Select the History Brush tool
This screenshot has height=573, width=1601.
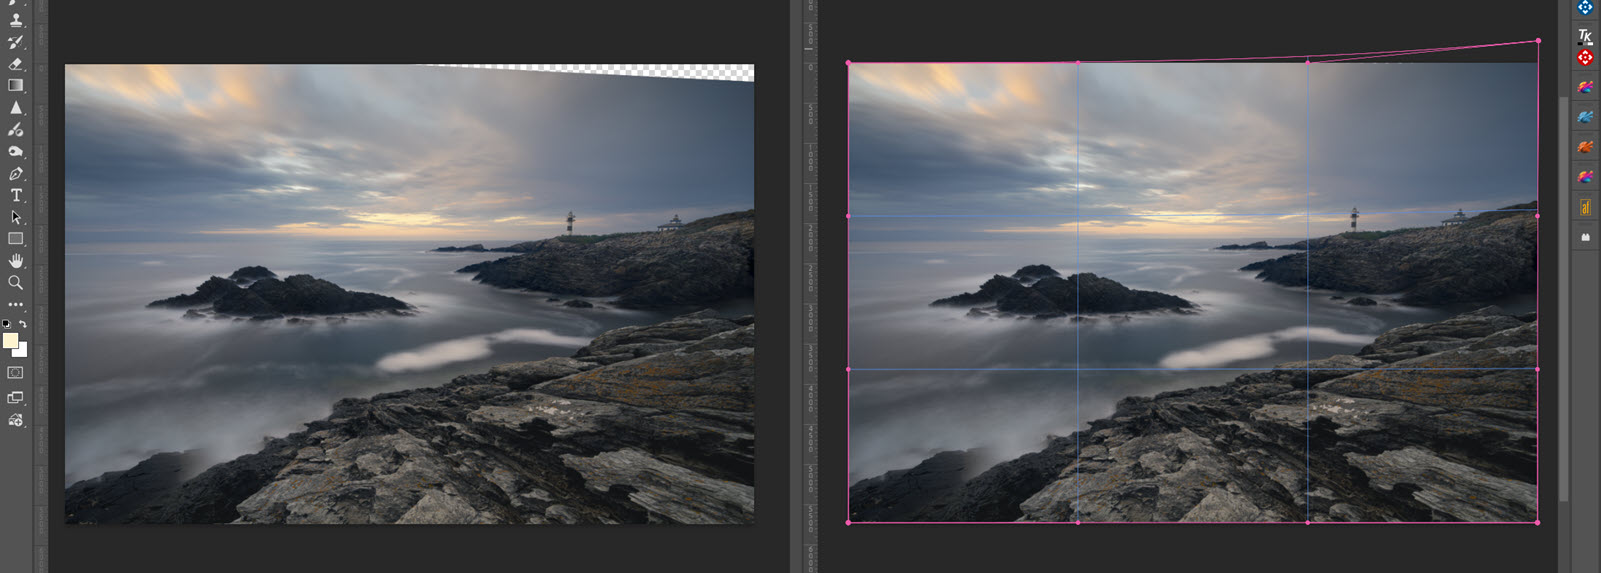point(16,42)
